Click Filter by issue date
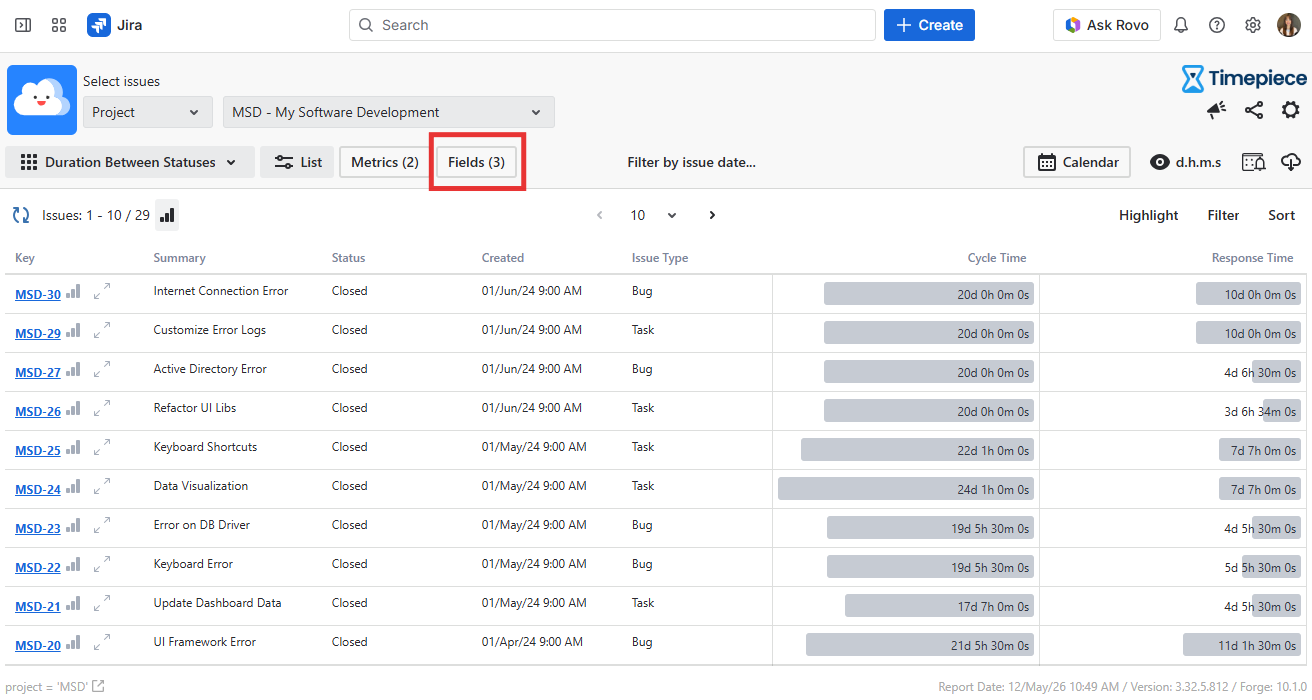The width and height of the screenshot is (1312, 700). pos(692,162)
